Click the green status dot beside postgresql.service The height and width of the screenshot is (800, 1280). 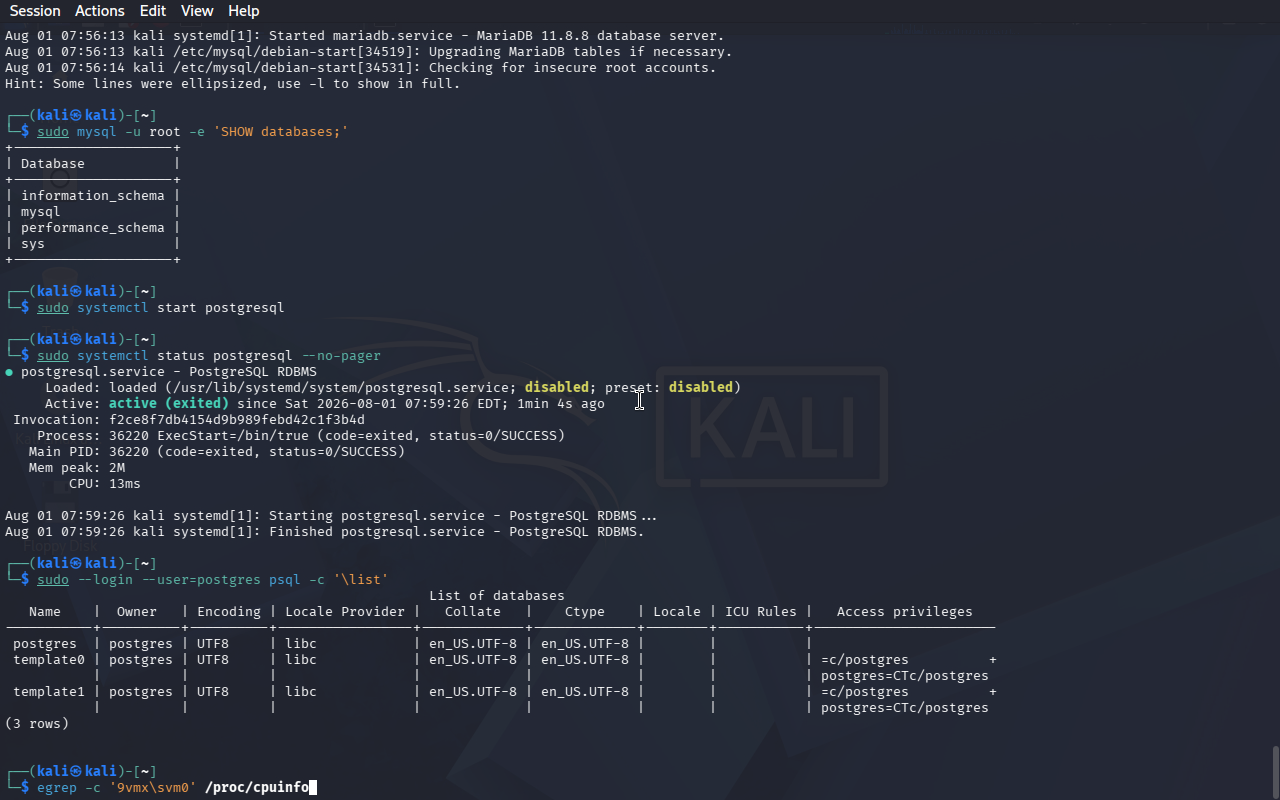[x=9, y=372]
